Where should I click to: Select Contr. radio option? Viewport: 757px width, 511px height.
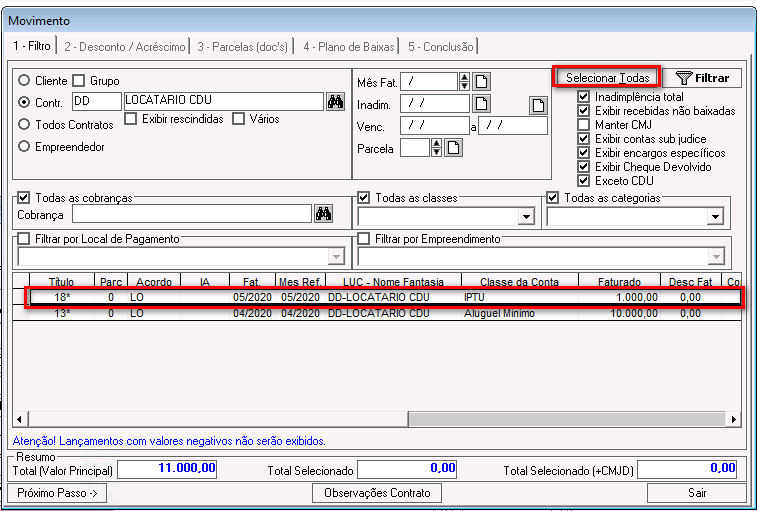pos(24,102)
